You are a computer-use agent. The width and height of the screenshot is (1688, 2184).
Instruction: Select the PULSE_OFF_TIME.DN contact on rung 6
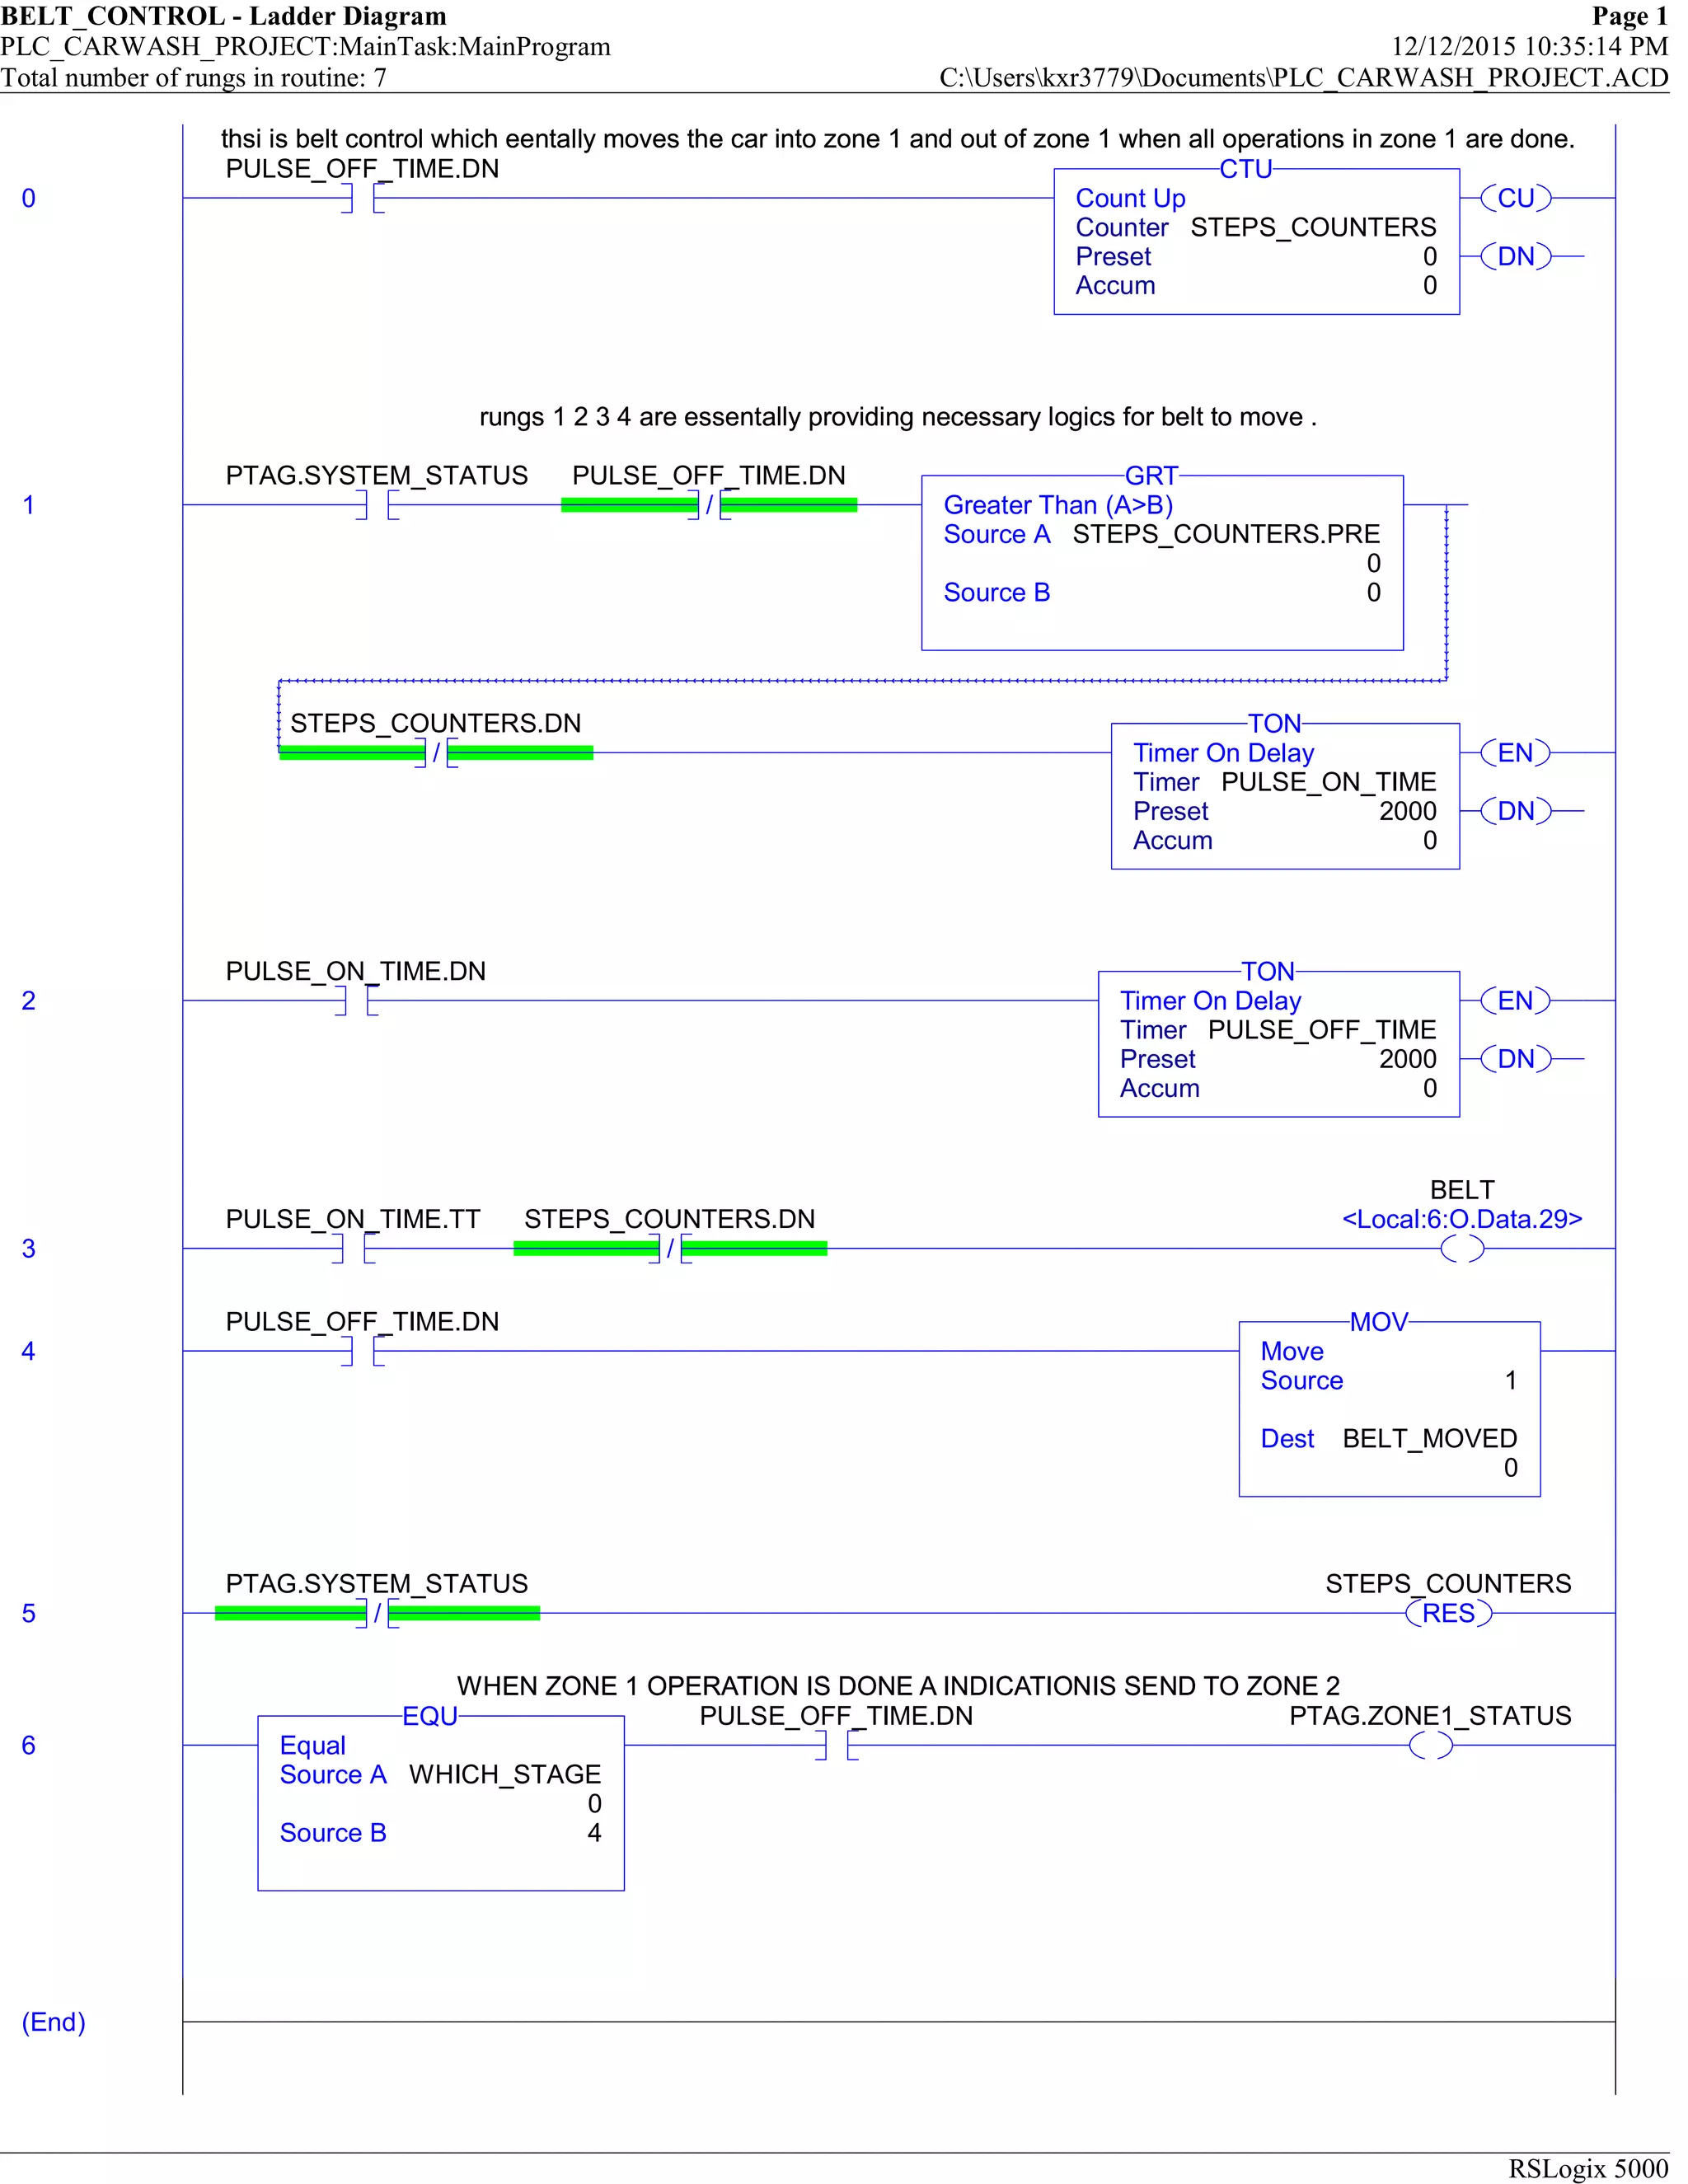tap(836, 1745)
